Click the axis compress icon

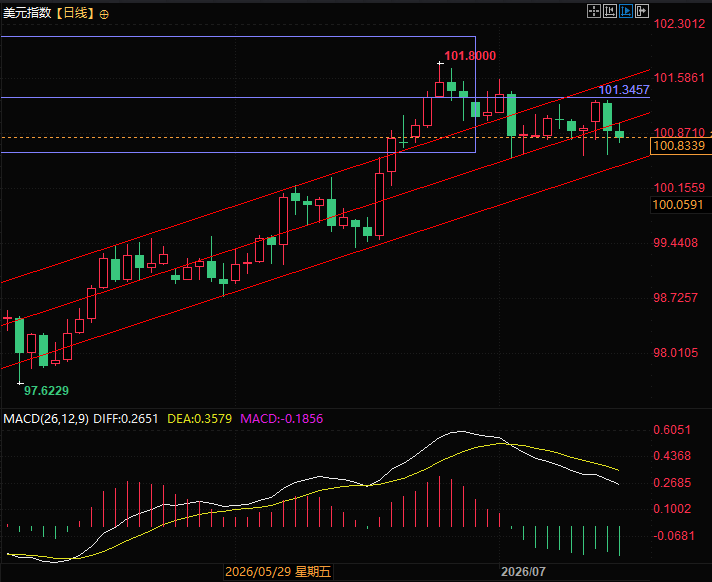click(610, 11)
